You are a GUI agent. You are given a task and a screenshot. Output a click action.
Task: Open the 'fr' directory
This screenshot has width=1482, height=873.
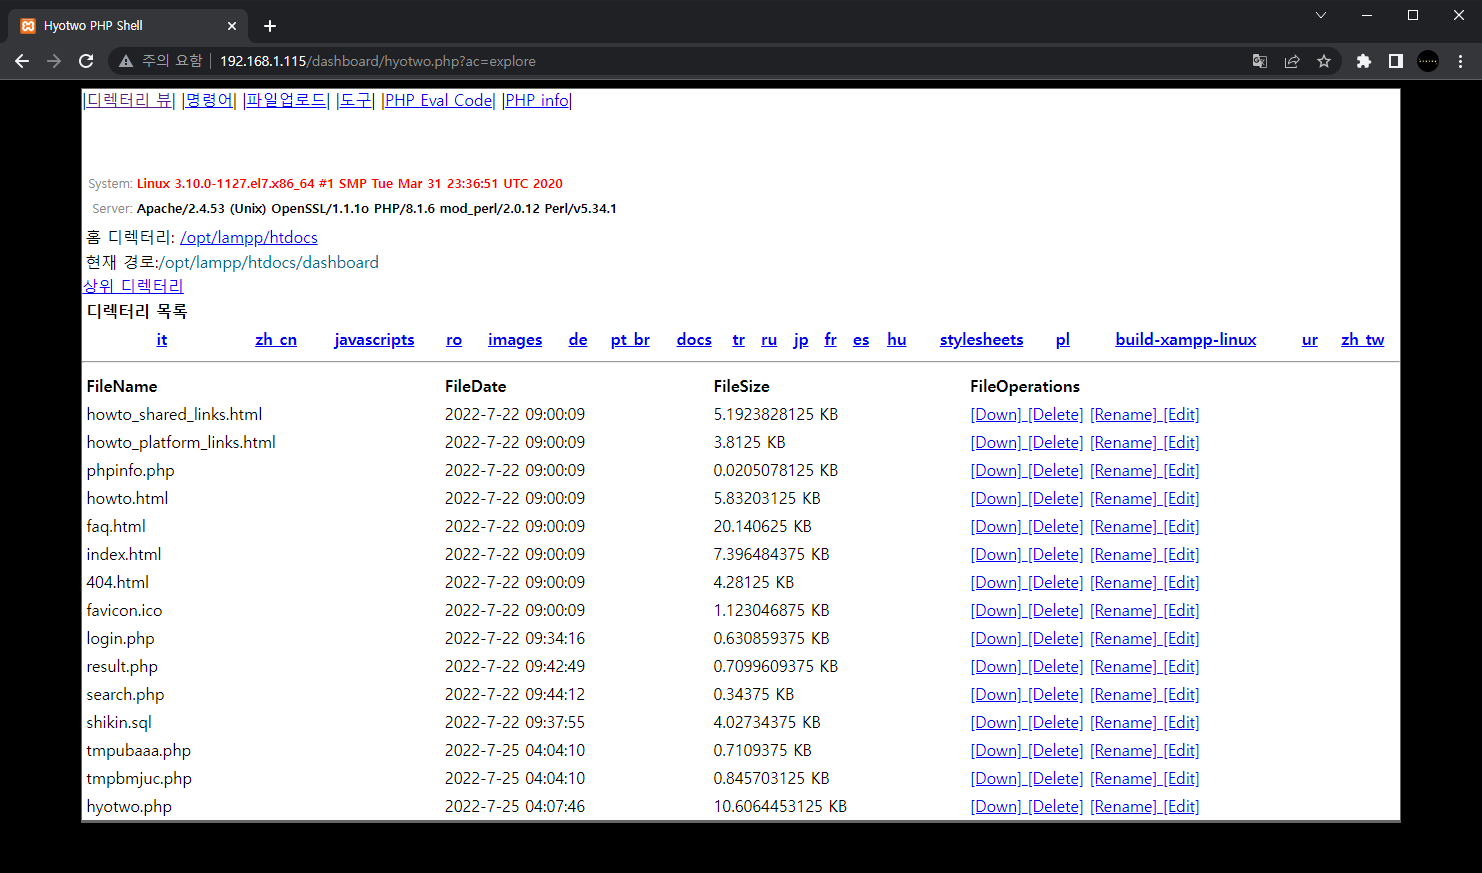(x=830, y=340)
